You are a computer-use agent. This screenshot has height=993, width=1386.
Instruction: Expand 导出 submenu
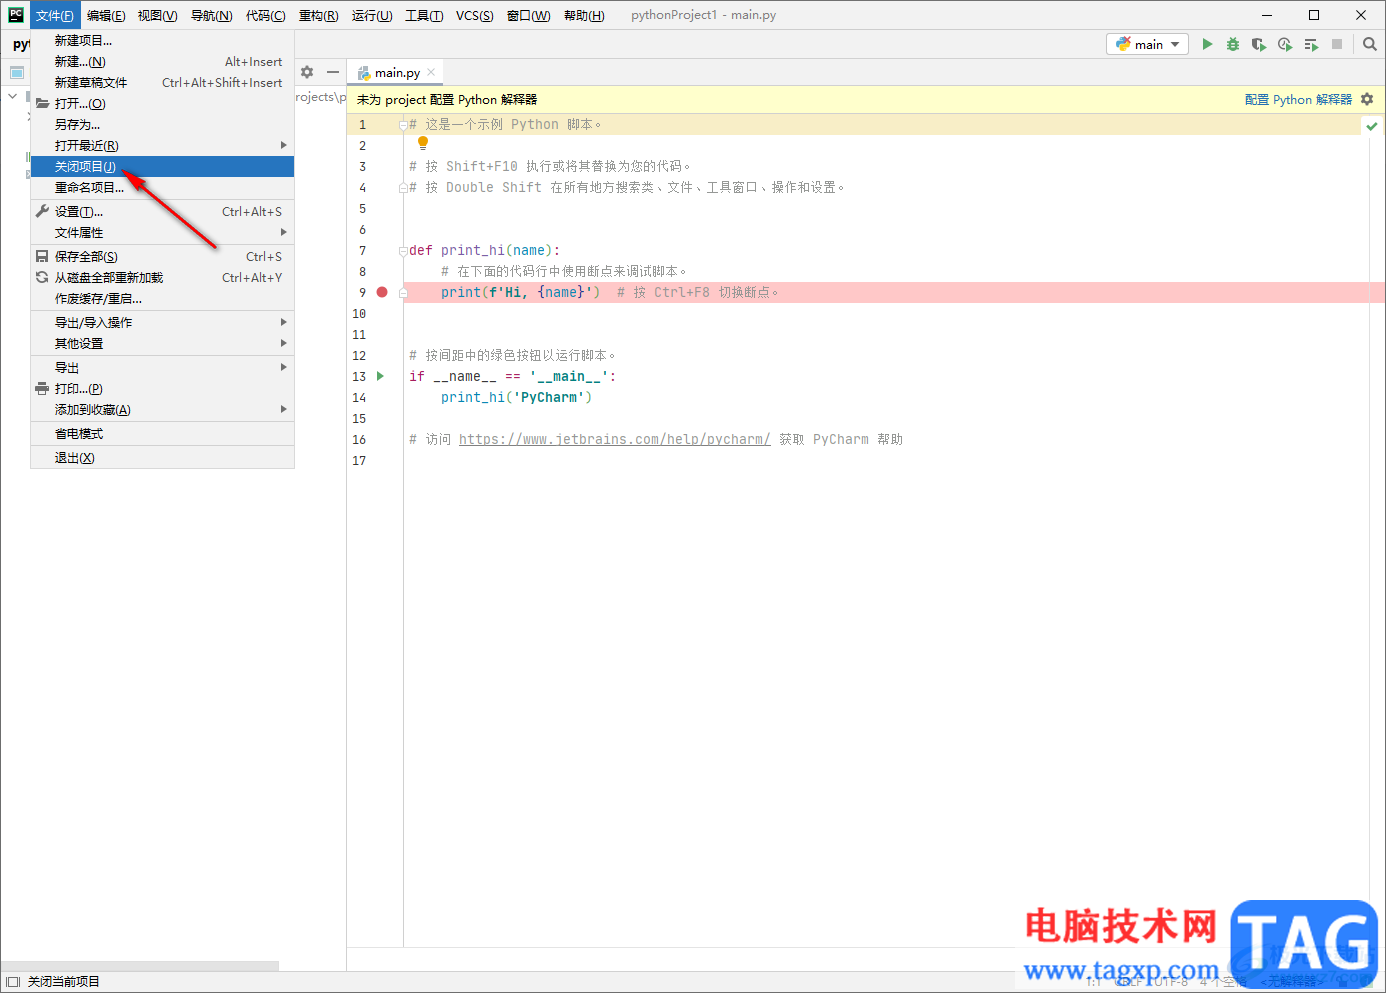(x=162, y=367)
